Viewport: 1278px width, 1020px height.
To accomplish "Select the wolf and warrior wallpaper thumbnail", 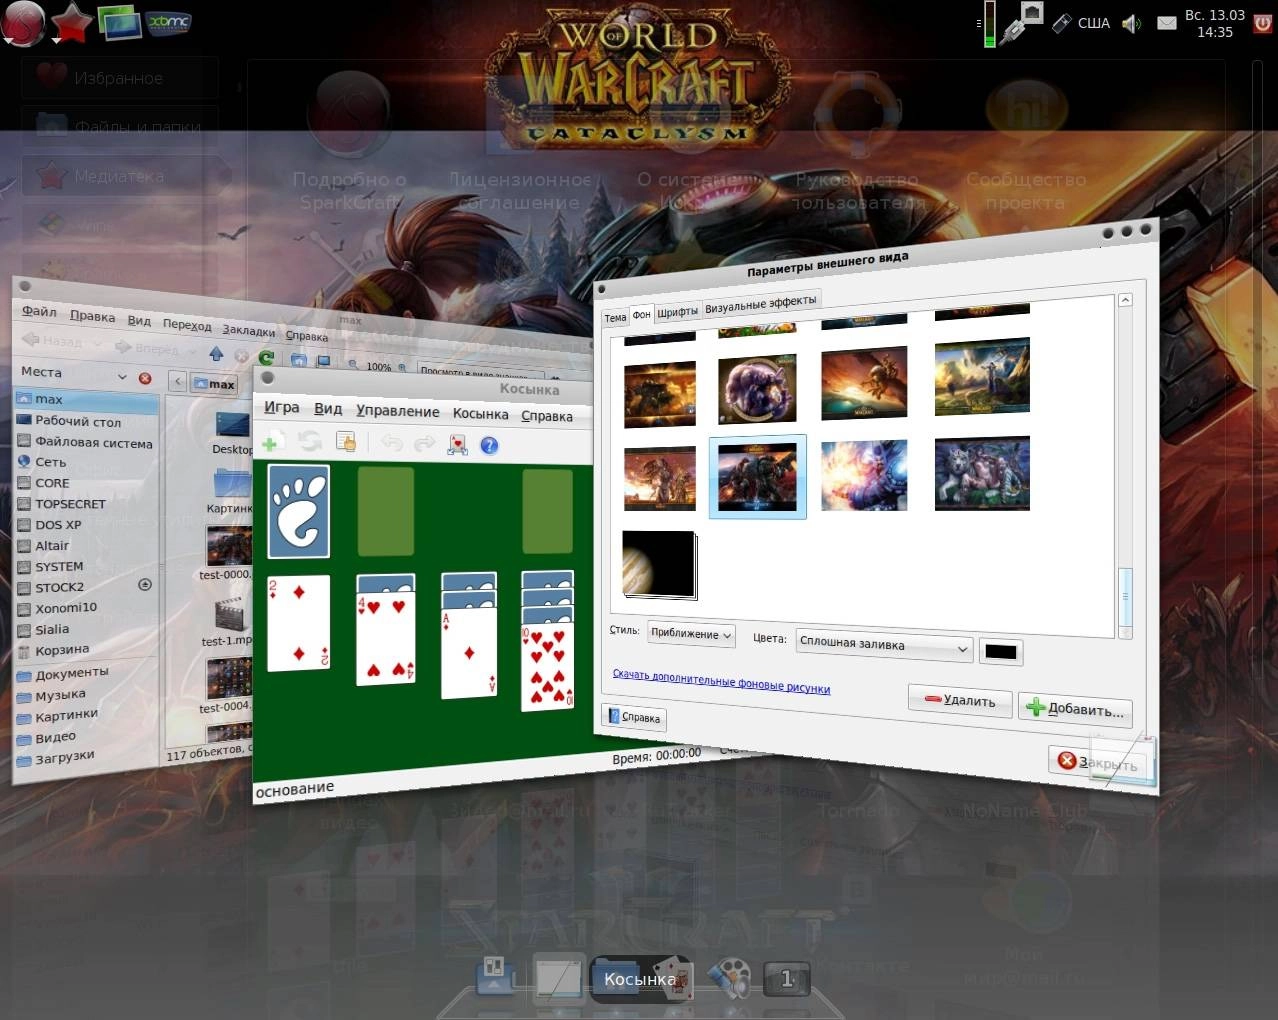I will click(x=982, y=475).
